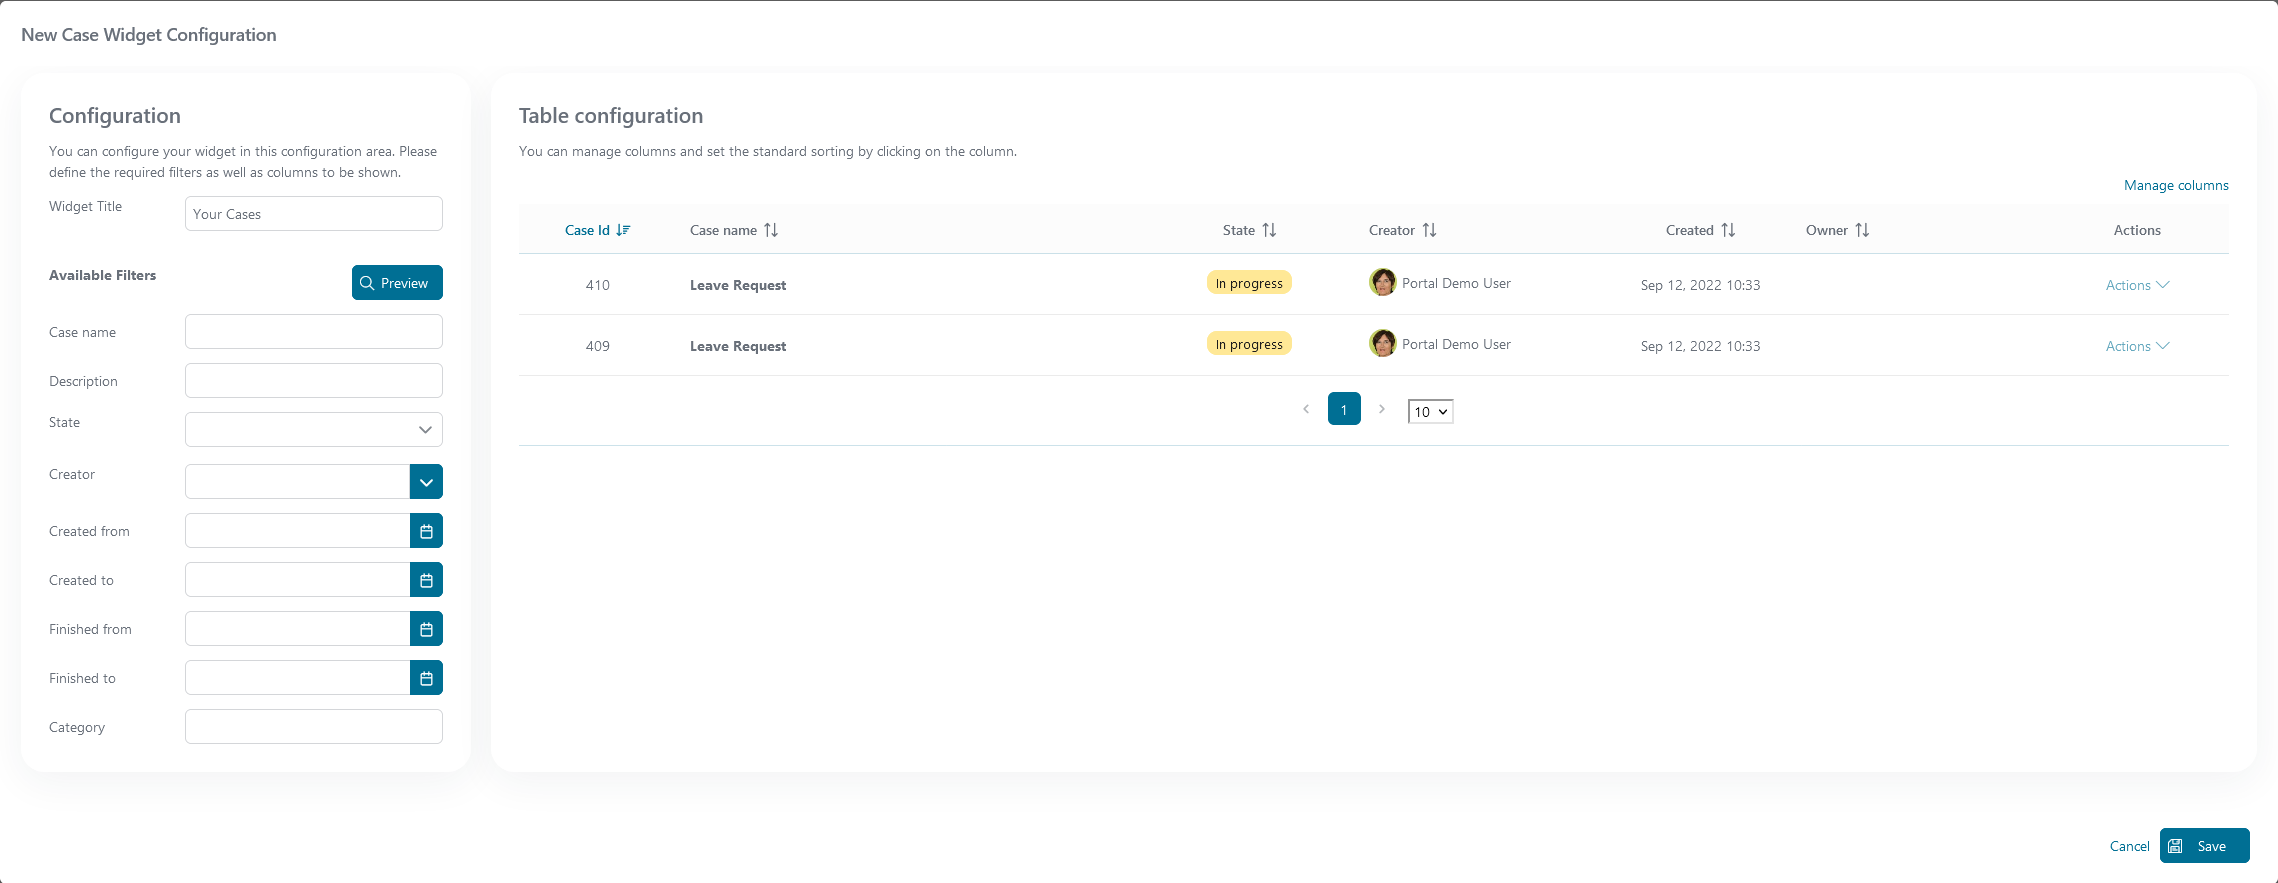Go to previous page arrow

[x=1306, y=409]
